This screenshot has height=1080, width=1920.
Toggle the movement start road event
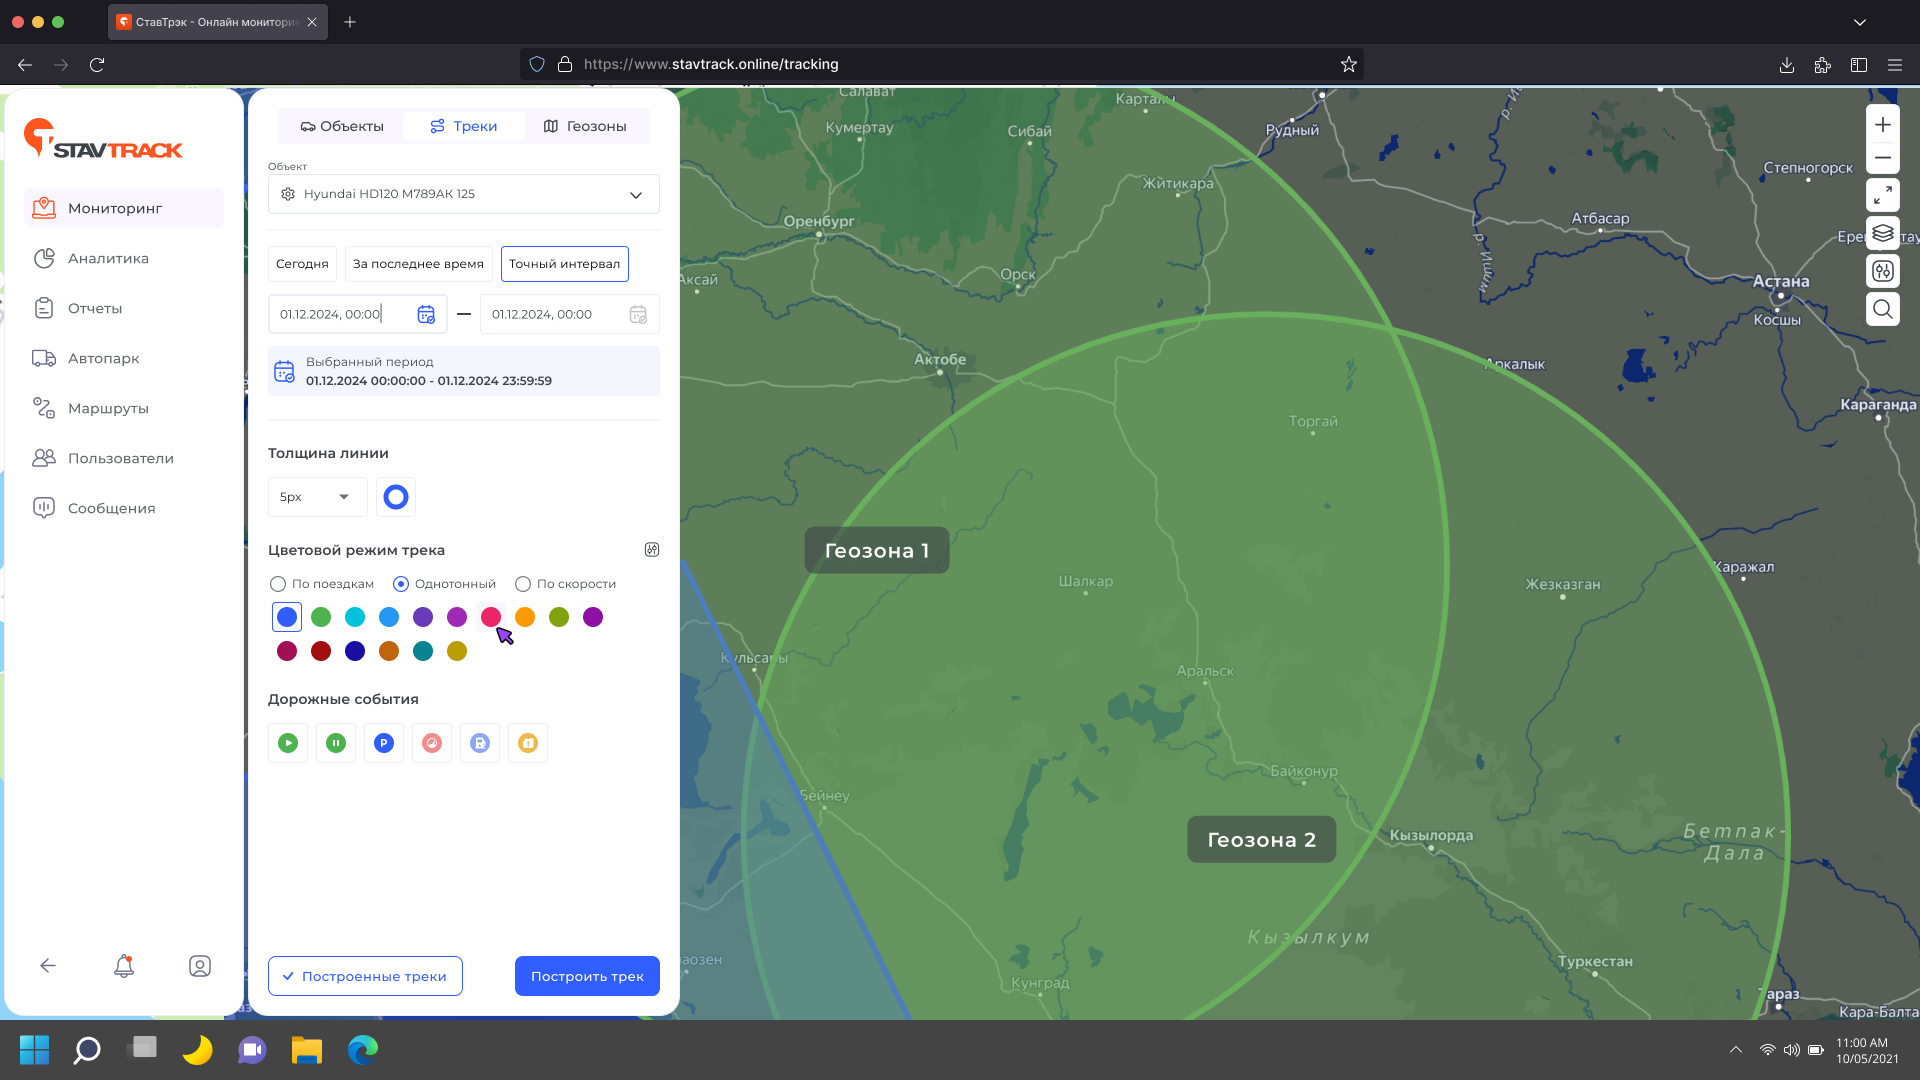288,743
